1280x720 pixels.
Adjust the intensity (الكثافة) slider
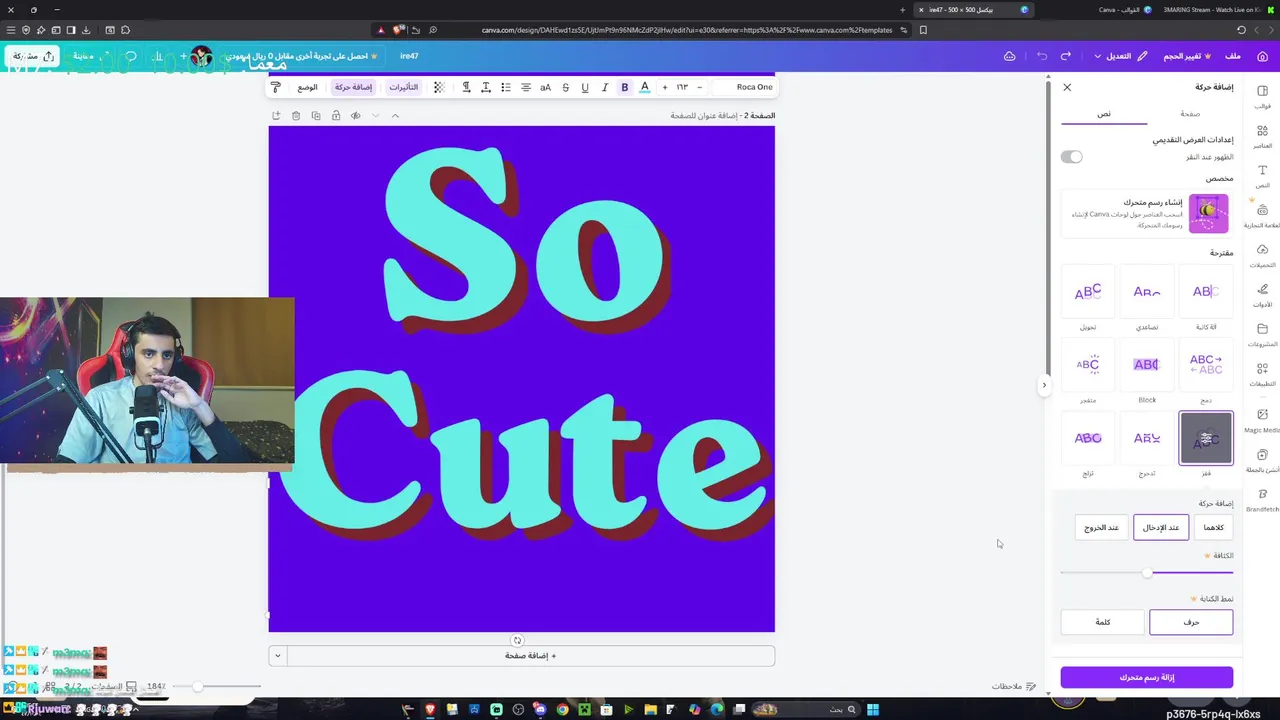(x=1147, y=573)
